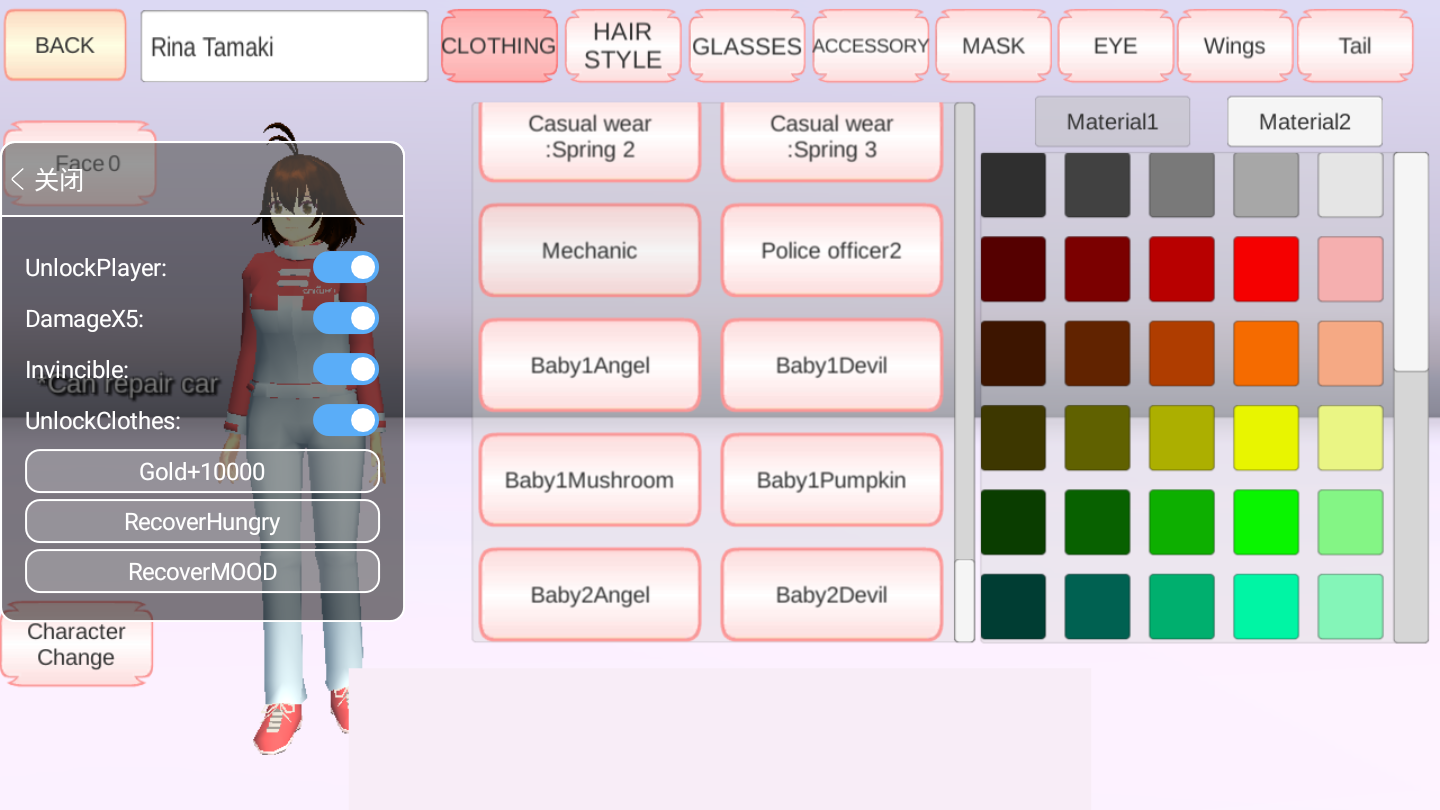Select the Baby1Pumpkin outfit
The height and width of the screenshot is (810, 1440).
coord(832,480)
